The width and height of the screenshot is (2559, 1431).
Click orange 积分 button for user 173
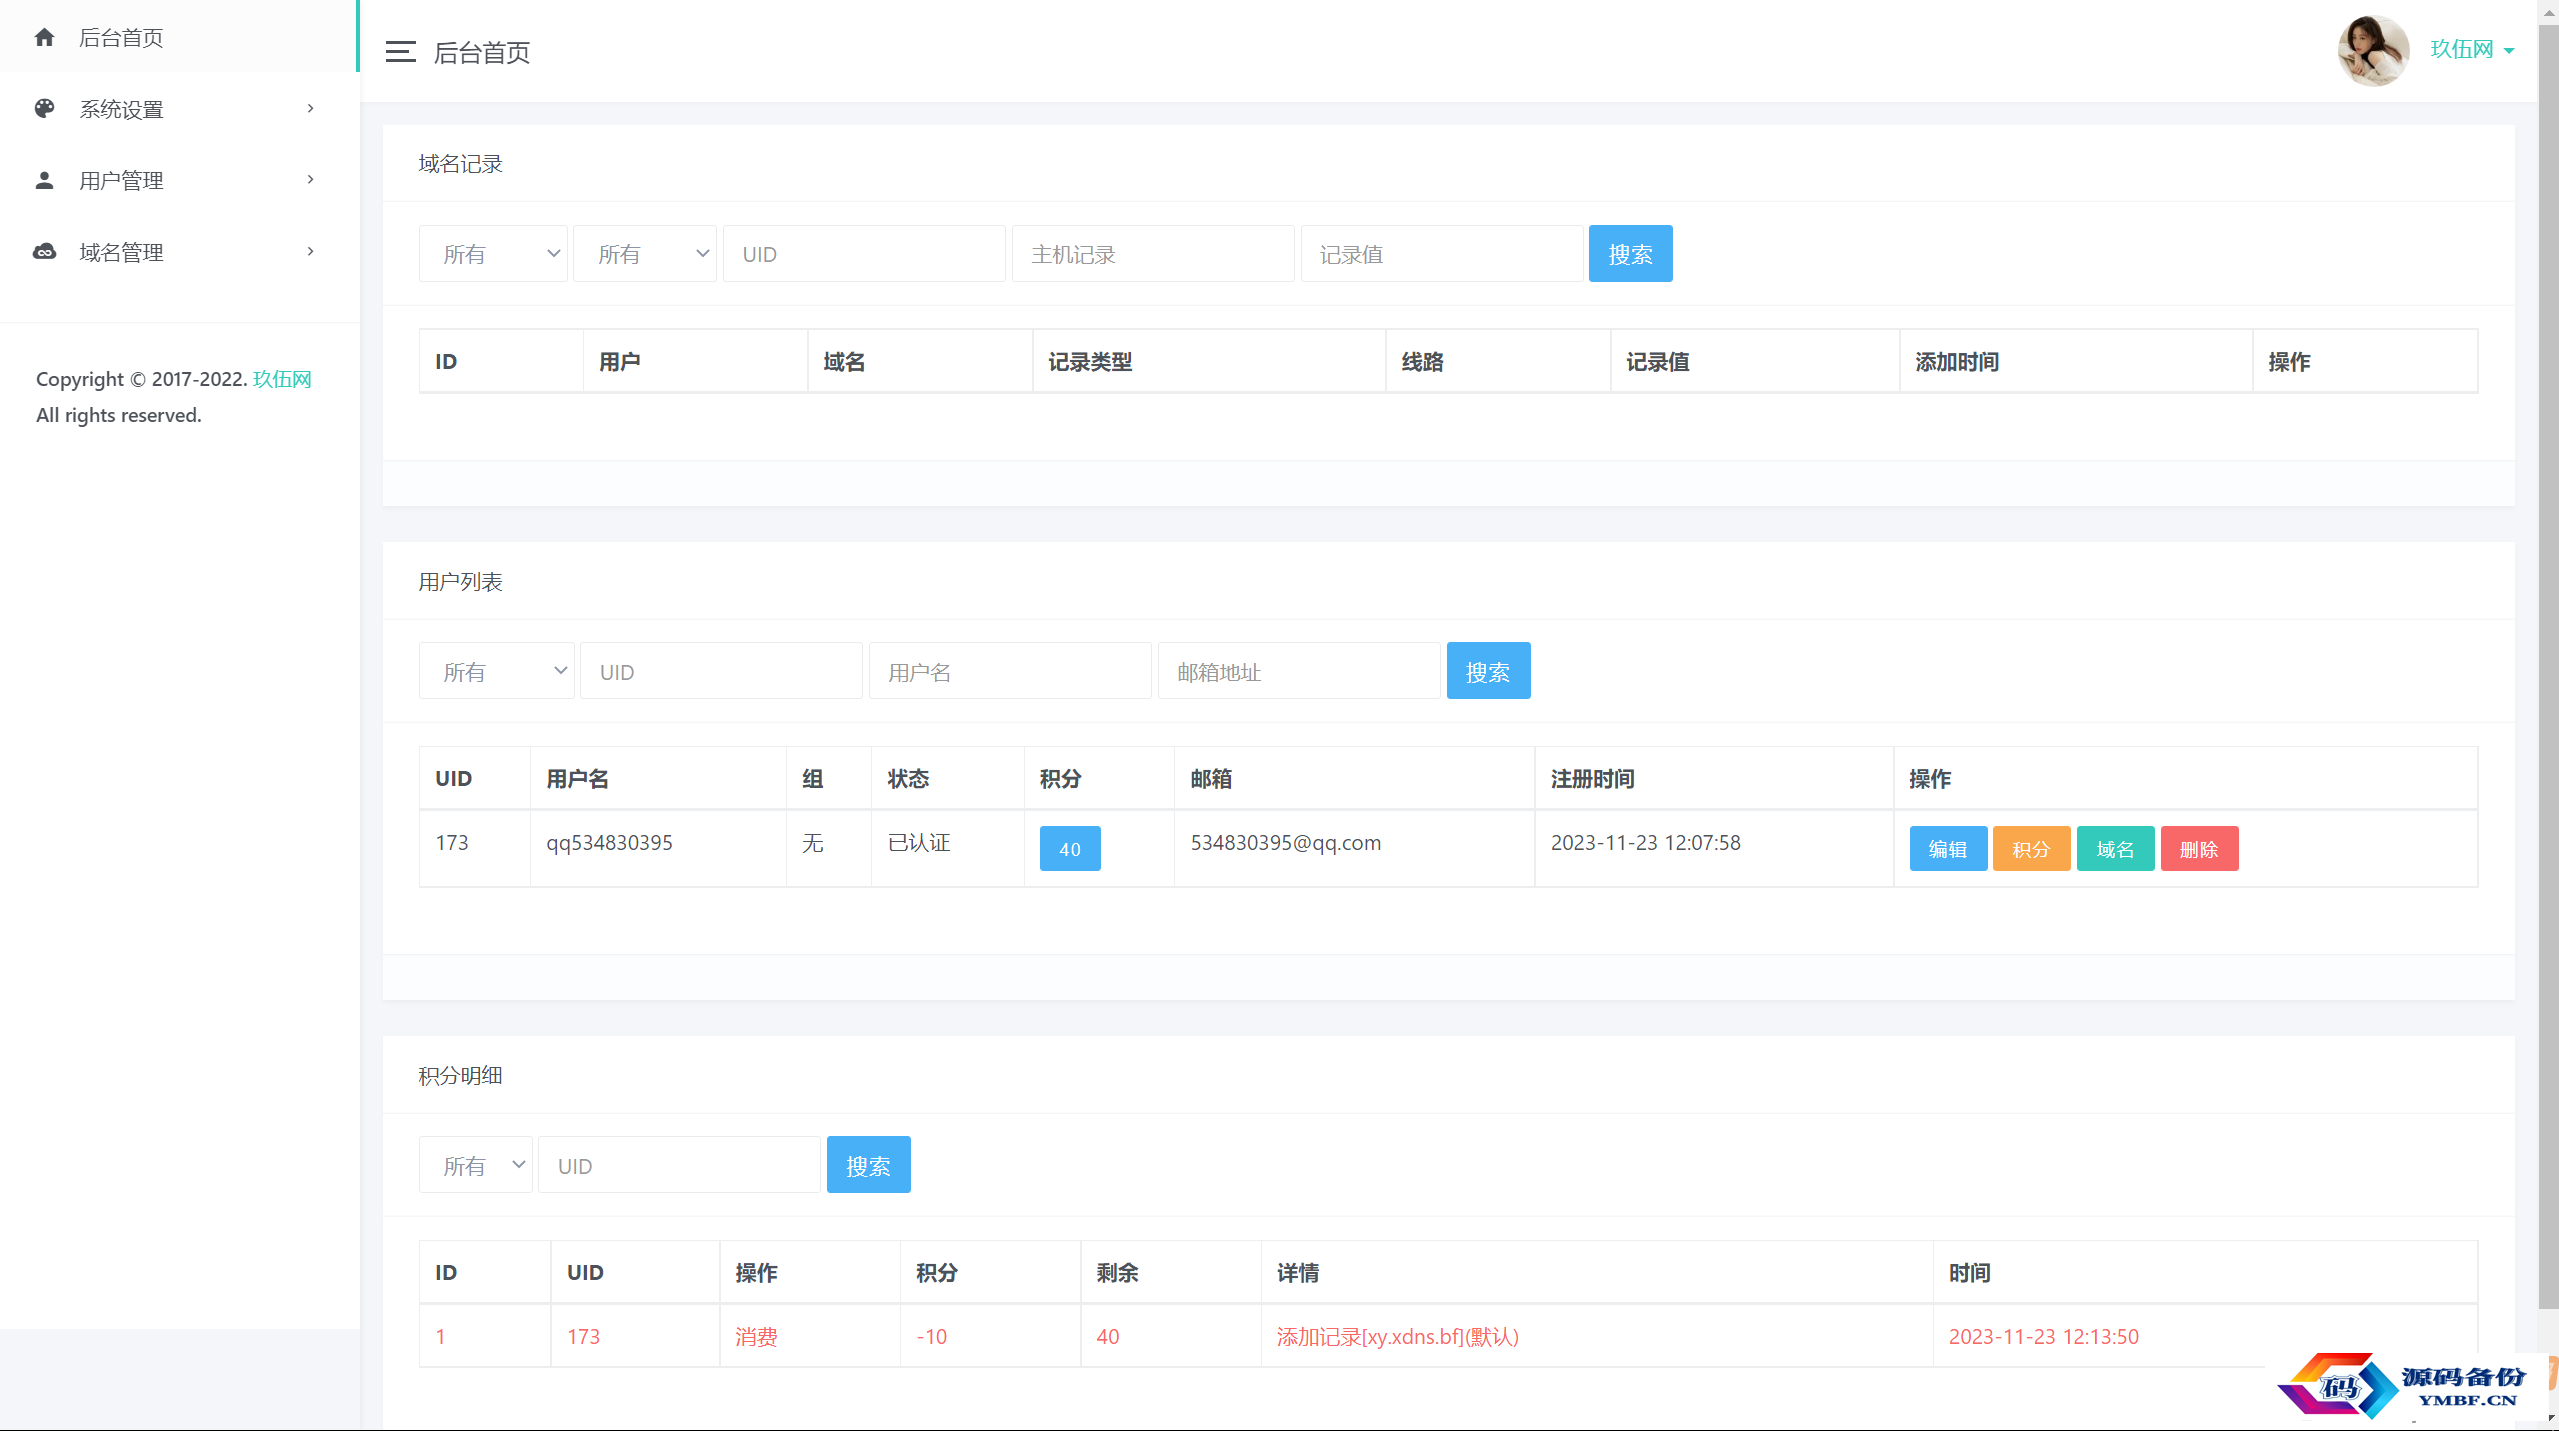pos(2031,849)
